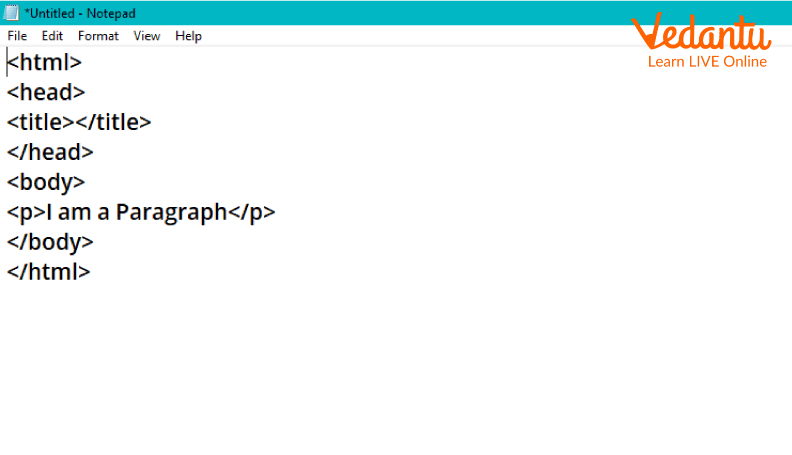
Task: Click the "Learn LIVE Online" tagline
Action: pyautogui.click(x=706, y=62)
